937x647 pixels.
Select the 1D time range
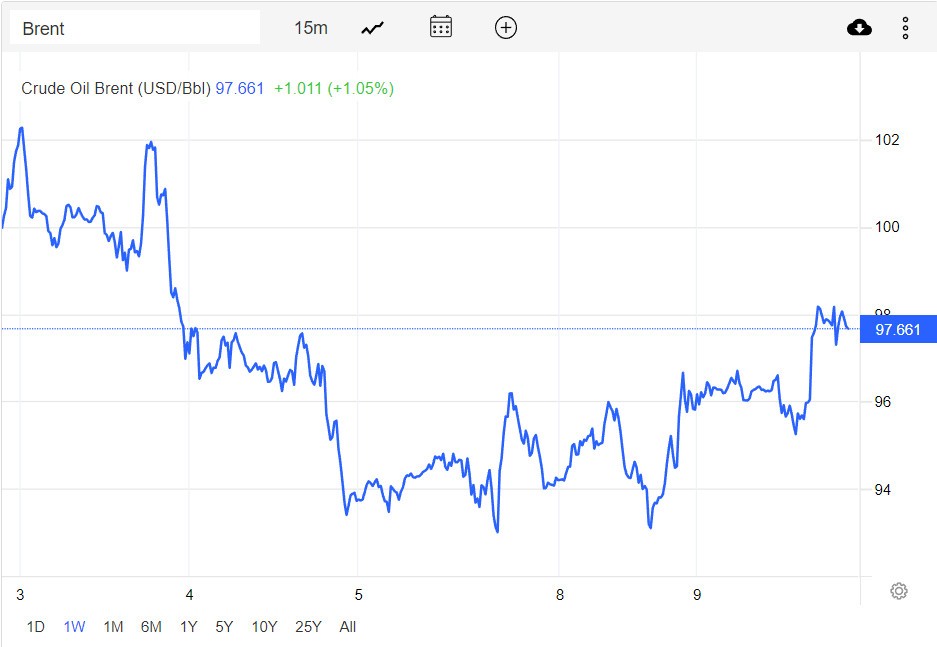(35, 627)
